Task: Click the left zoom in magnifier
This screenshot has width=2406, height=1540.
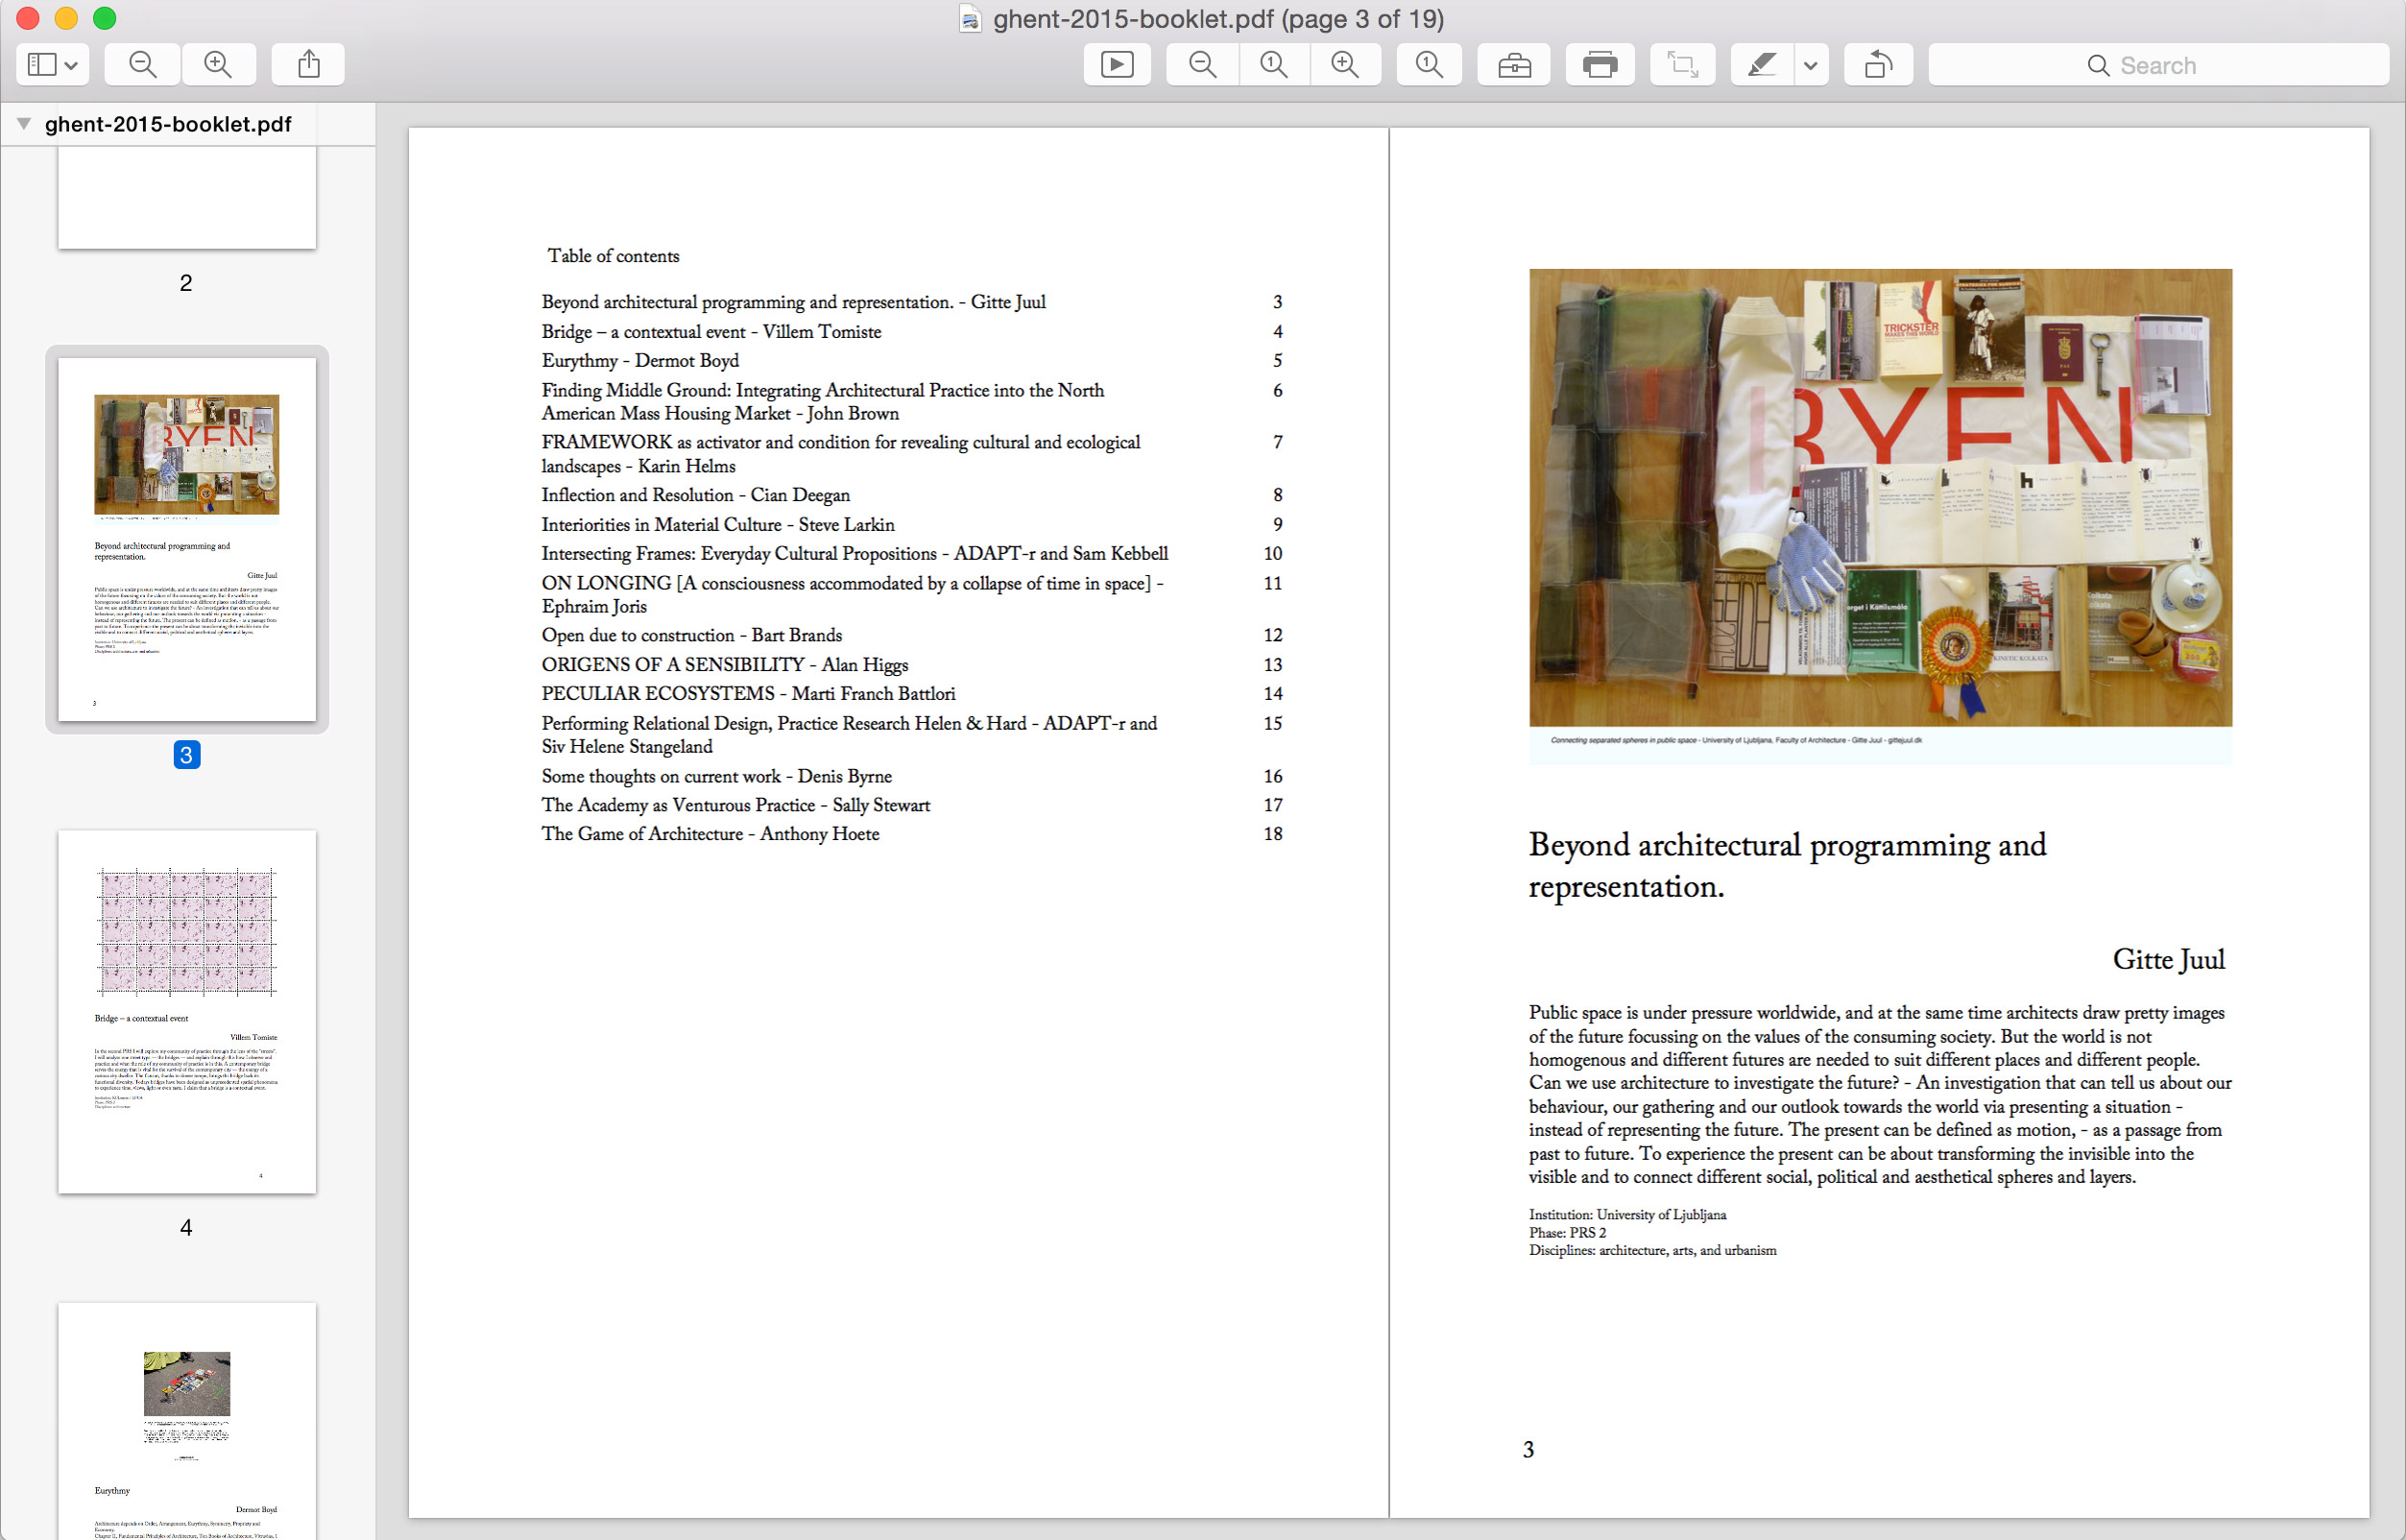Action: pos(218,65)
